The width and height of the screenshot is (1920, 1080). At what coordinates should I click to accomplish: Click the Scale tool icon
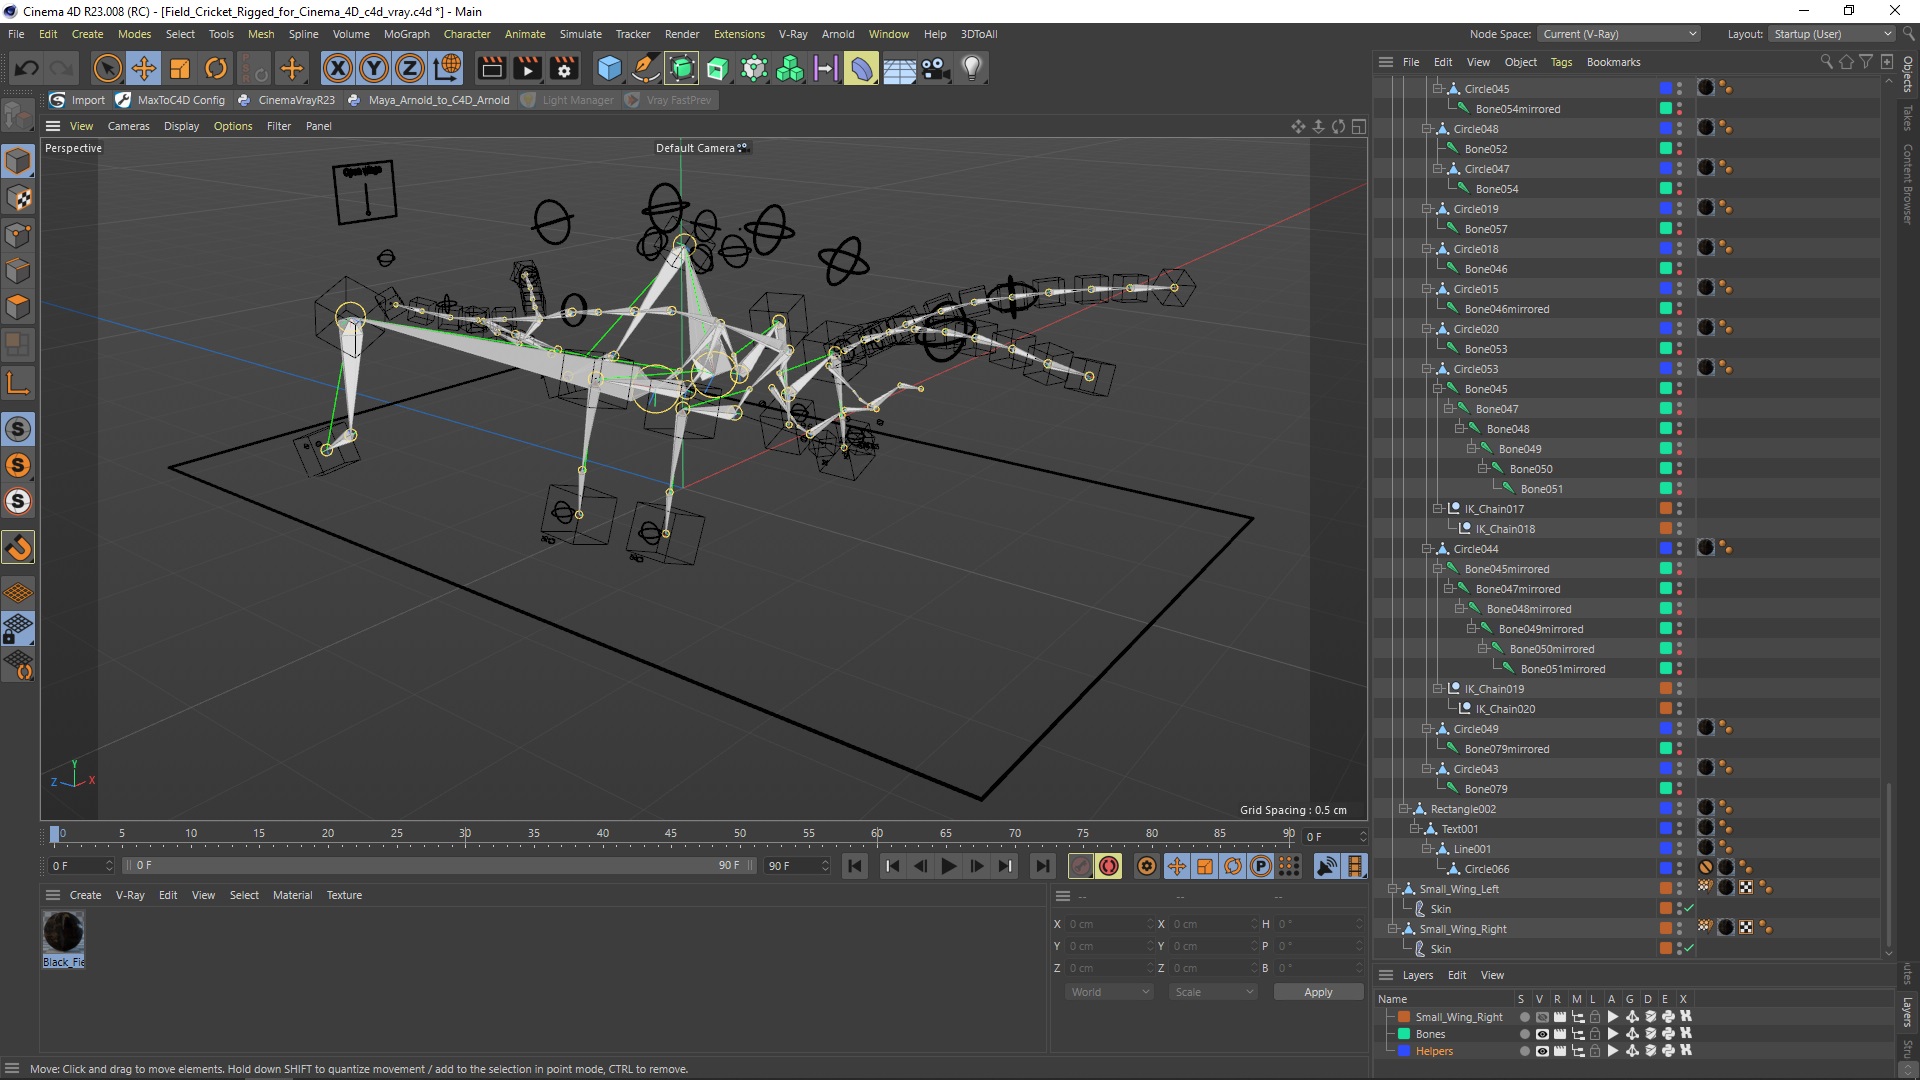pyautogui.click(x=180, y=69)
